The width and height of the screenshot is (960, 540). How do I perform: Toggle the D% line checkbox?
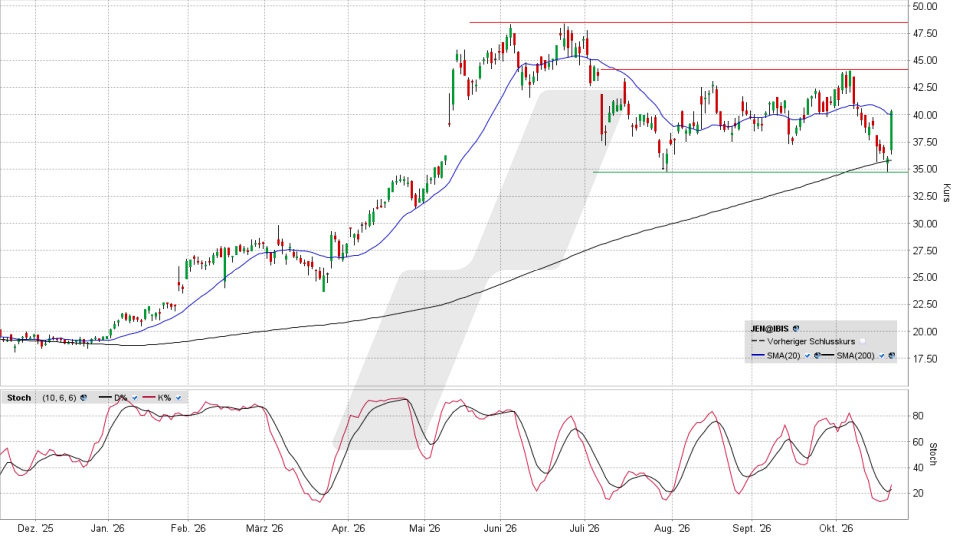coord(135,398)
